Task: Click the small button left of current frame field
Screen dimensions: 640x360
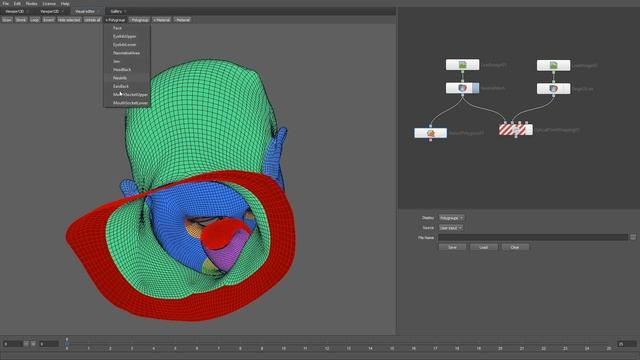Action: tap(33, 344)
